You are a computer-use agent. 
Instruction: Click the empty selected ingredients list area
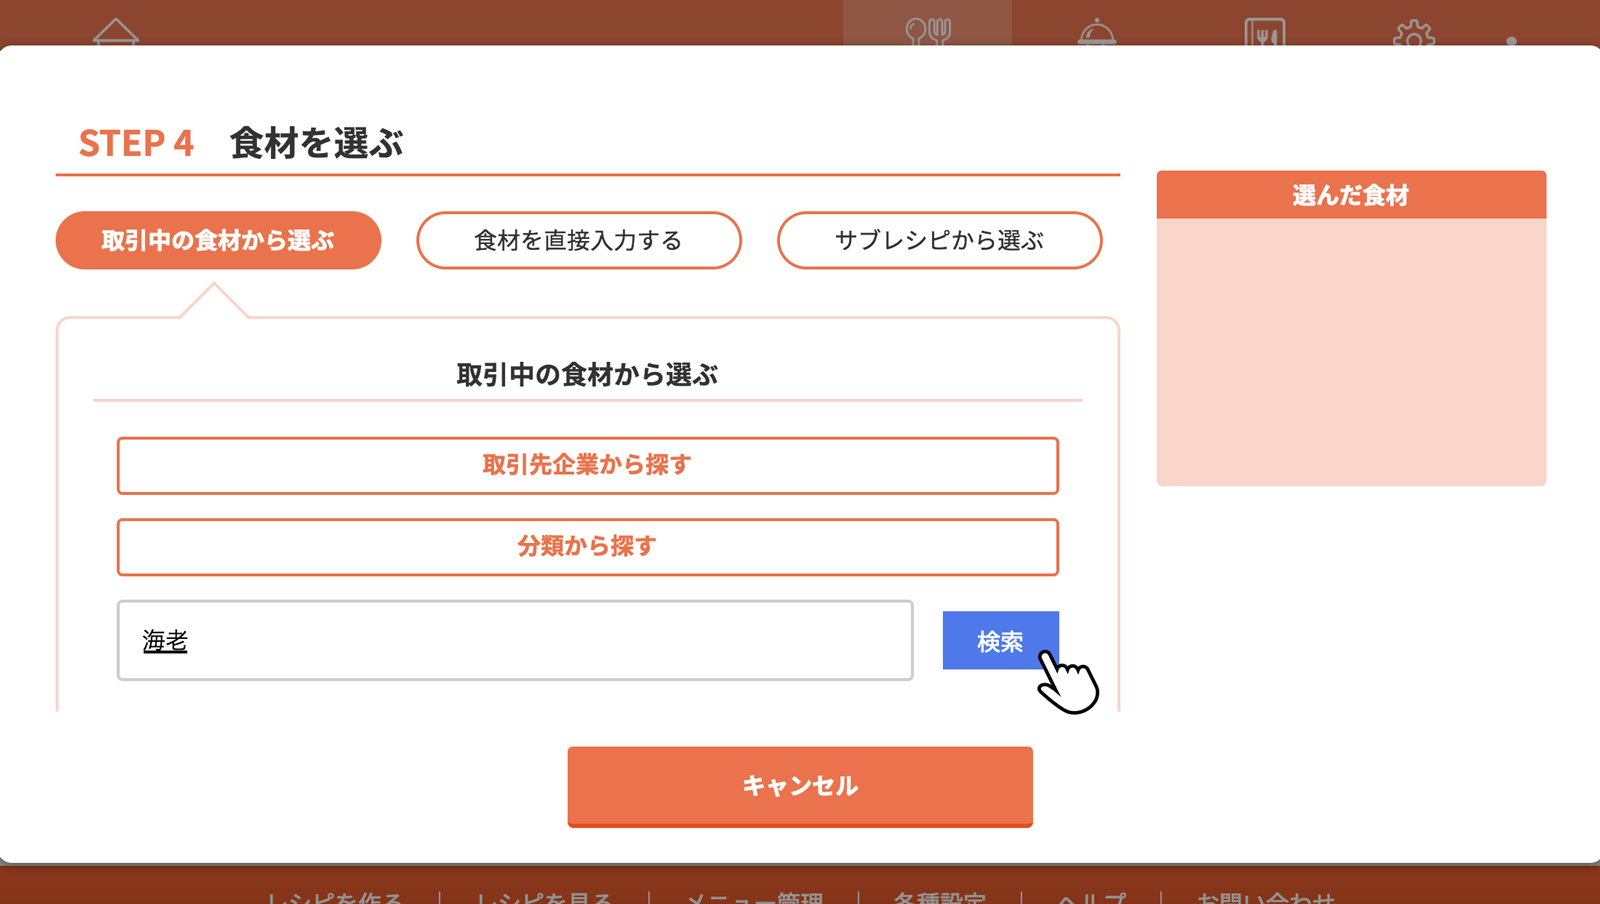[x=1351, y=351]
